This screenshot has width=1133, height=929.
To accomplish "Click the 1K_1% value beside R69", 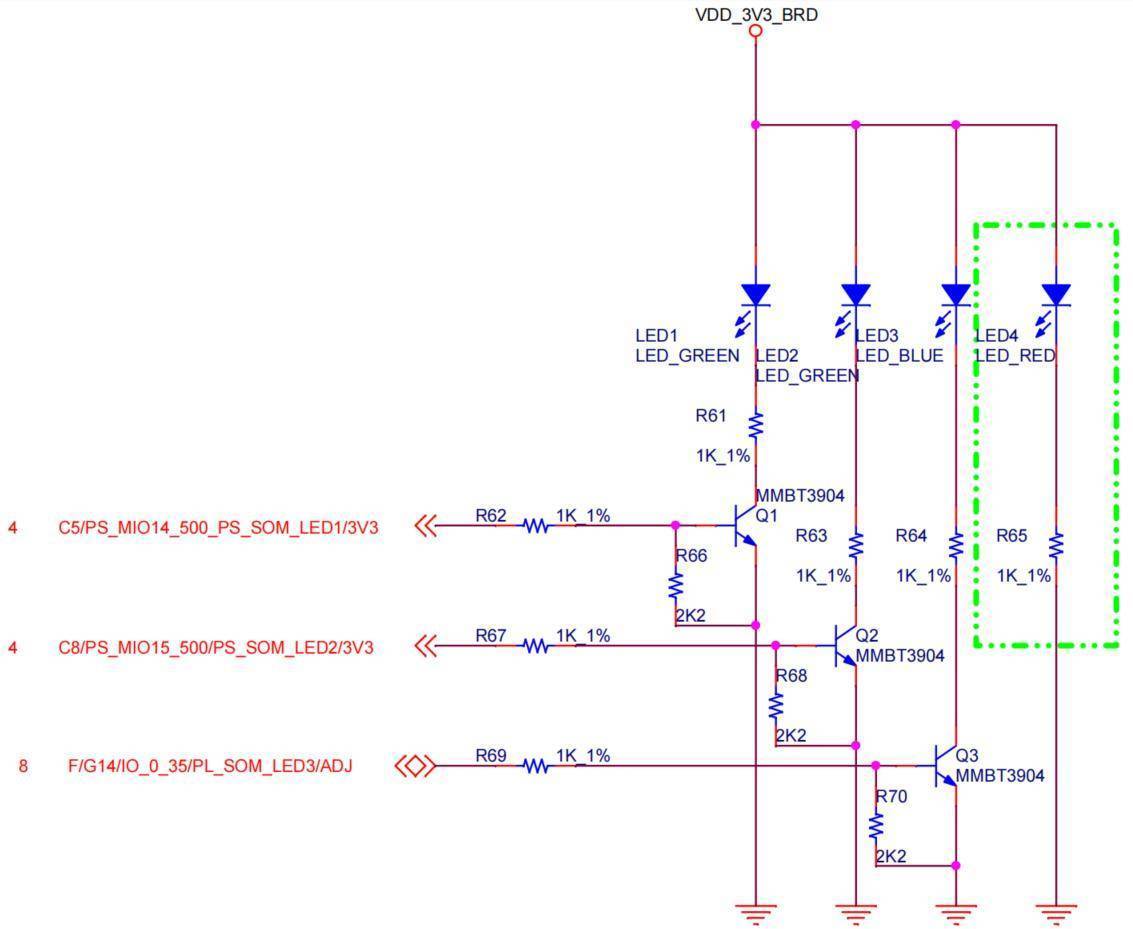I will (583, 756).
